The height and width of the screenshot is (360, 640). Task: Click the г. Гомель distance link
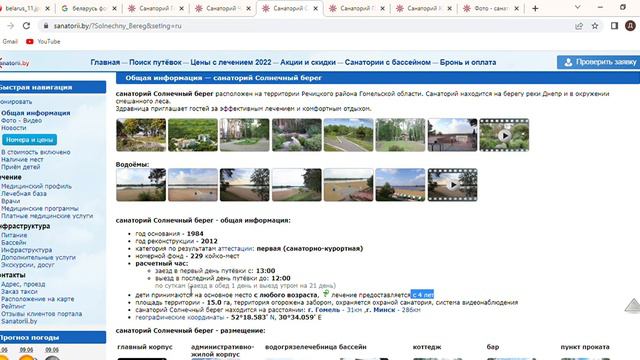(x=324, y=310)
